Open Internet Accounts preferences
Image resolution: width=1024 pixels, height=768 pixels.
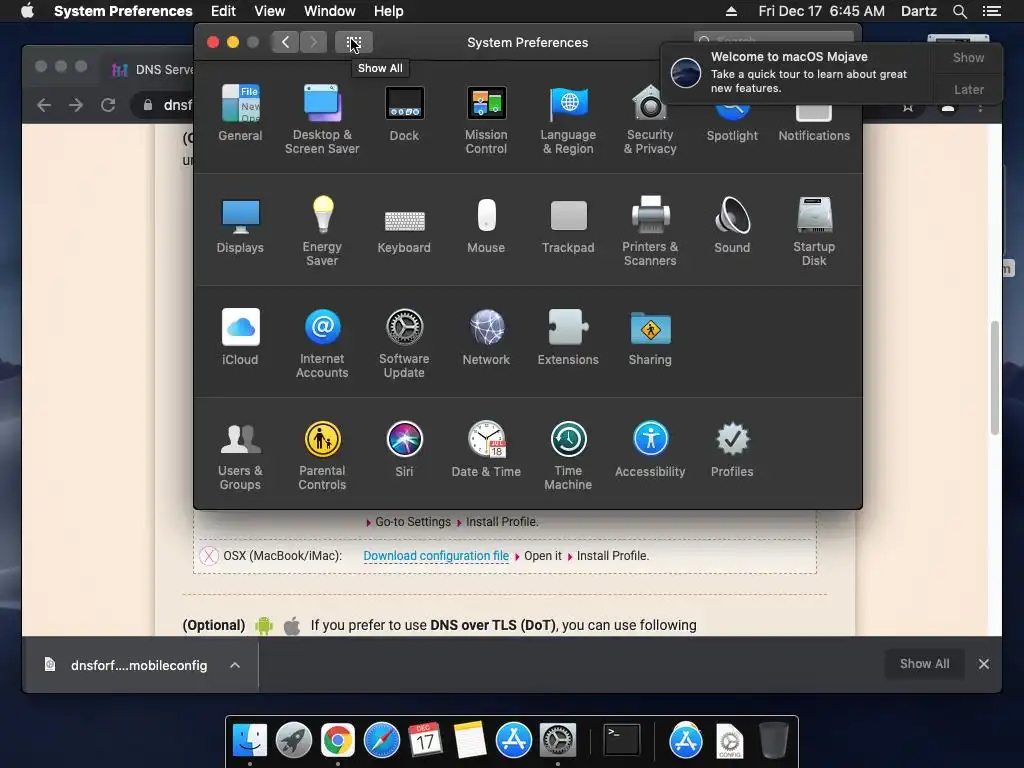[x=322, y=344]
